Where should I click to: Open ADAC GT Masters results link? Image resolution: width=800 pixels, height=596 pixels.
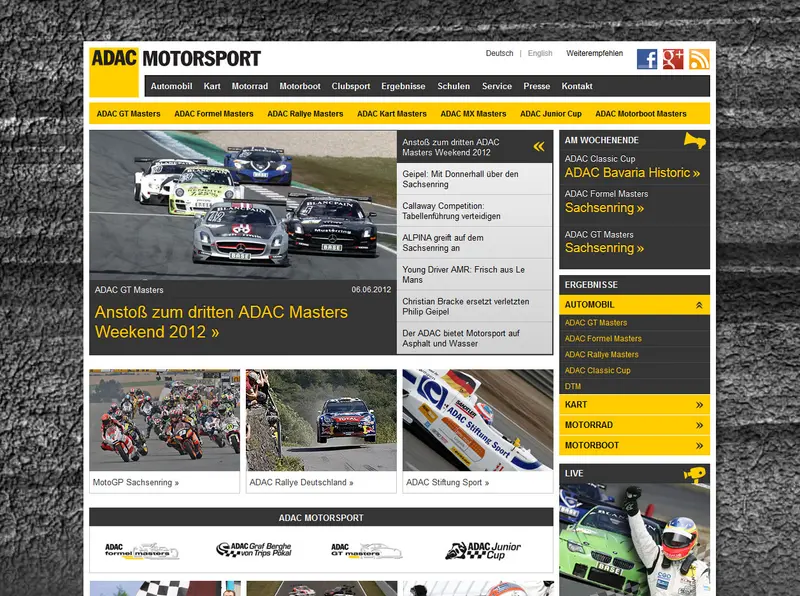tap(595, 323)
